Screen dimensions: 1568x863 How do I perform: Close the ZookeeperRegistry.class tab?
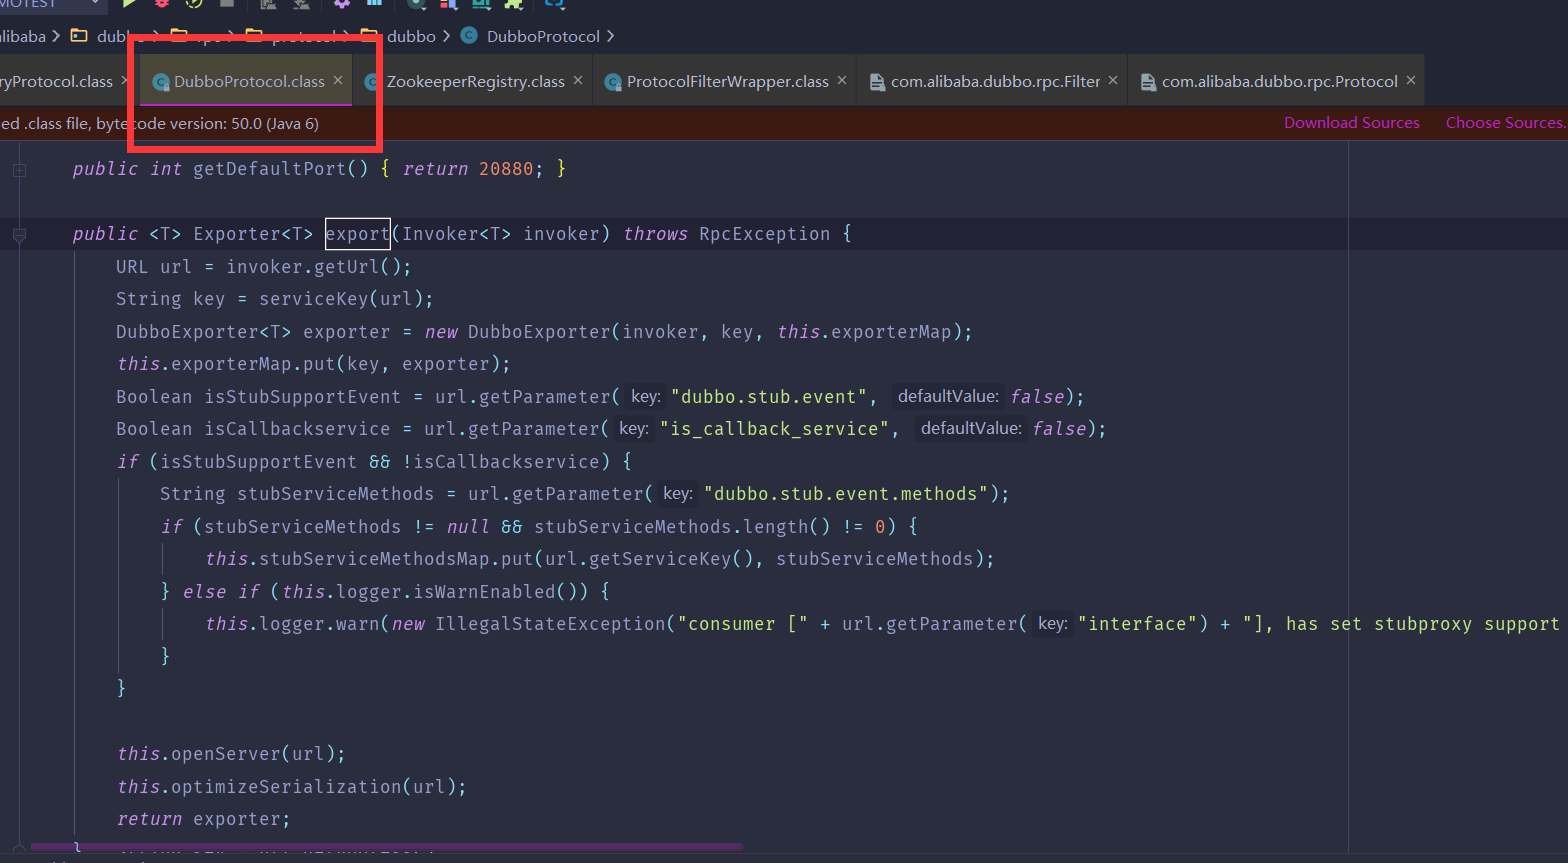pos(578,80)
